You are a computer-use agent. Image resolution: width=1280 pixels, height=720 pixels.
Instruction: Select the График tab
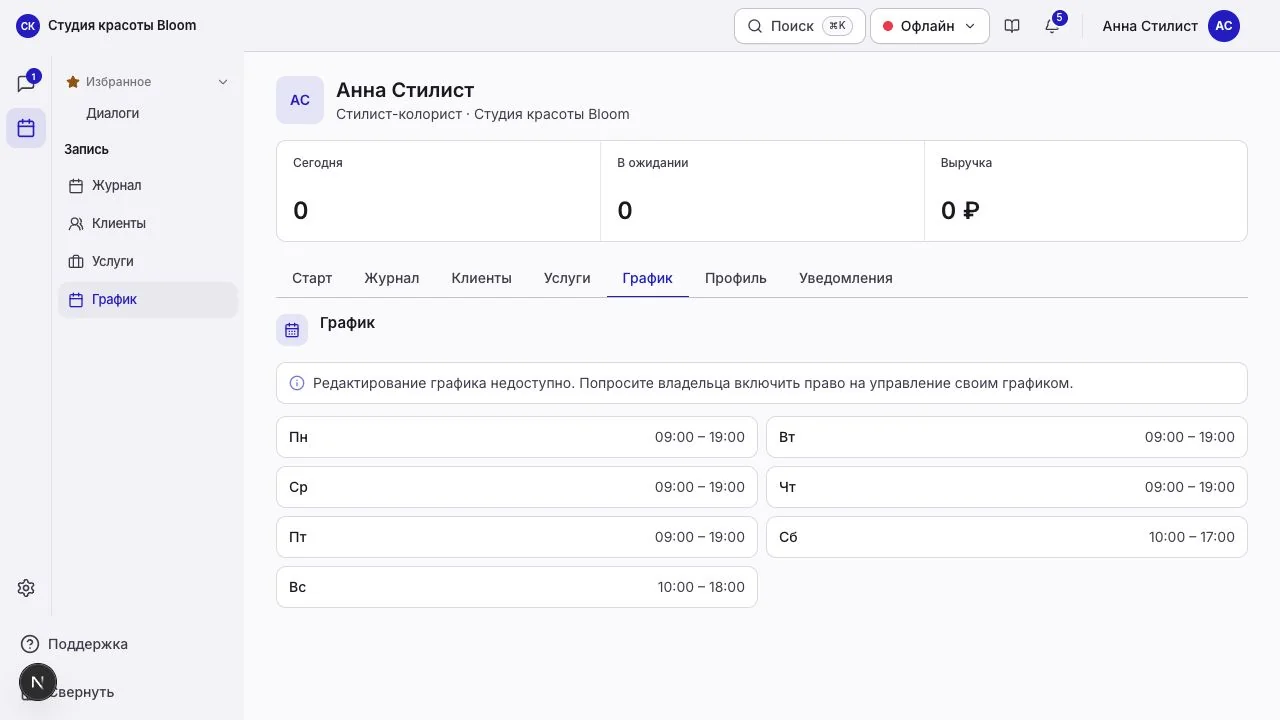(x=648, y=278)
